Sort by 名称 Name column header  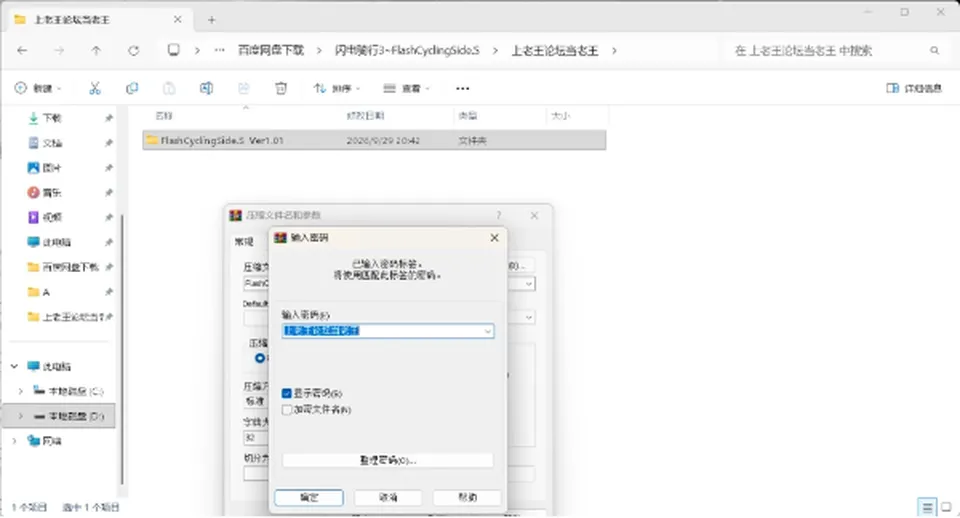point(164,116)
